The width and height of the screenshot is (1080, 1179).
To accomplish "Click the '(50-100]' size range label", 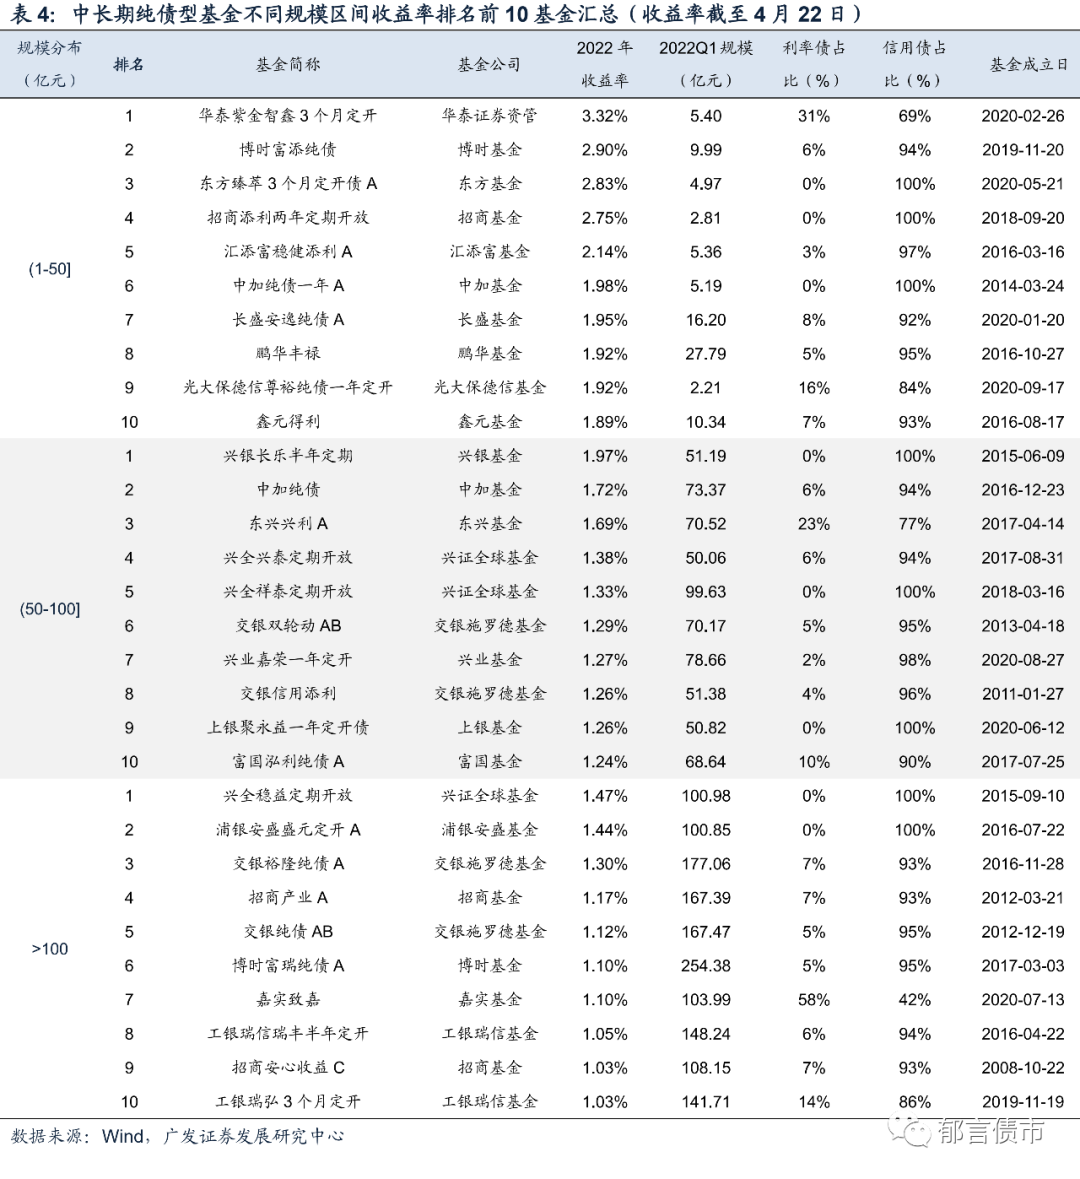I will tap(50, 608).
